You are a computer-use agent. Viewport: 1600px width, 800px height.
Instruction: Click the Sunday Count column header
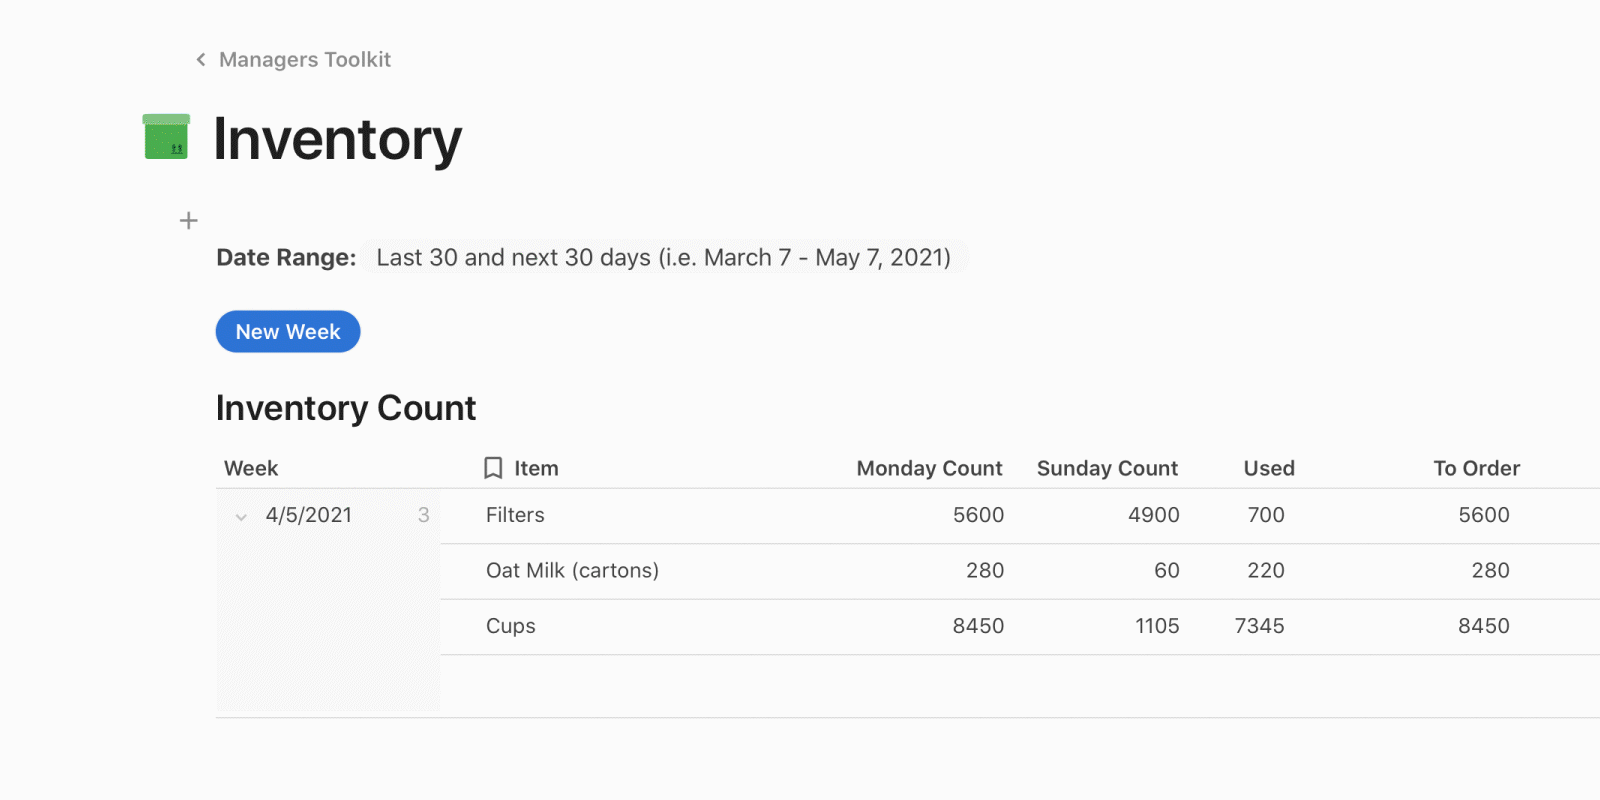(1107, 468)
